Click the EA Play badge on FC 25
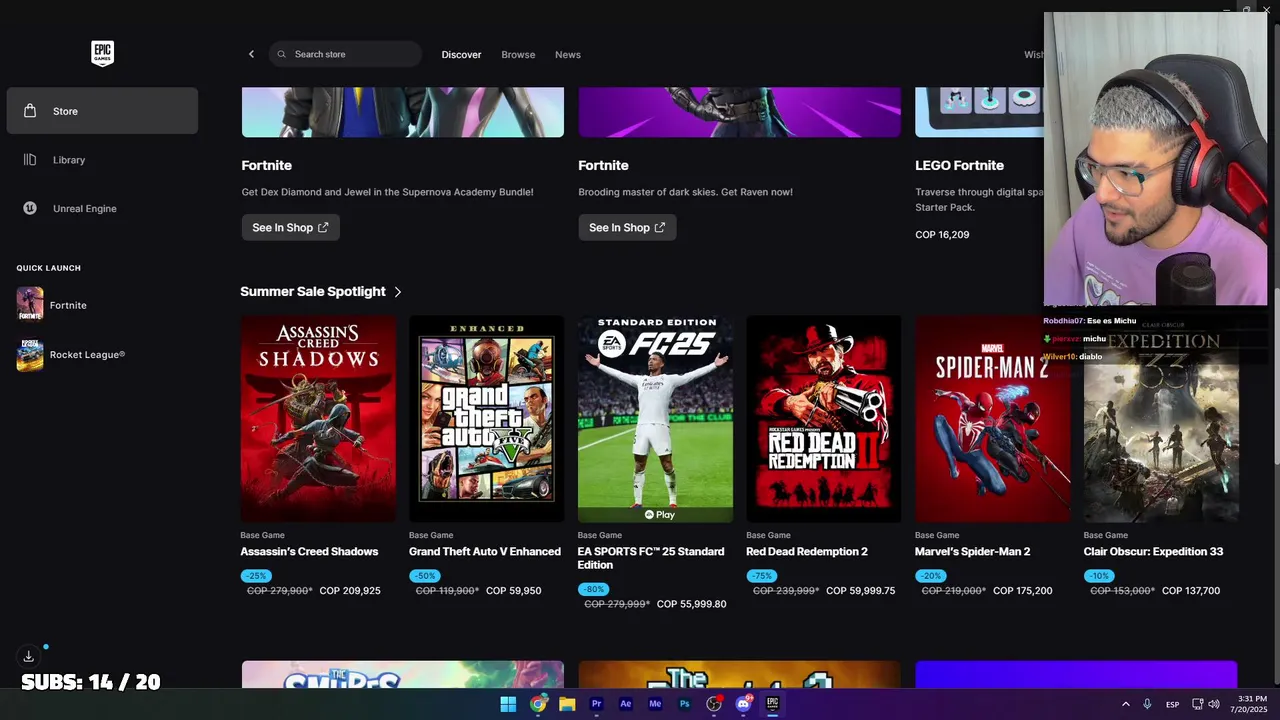1280x720 pixels. 659,515
